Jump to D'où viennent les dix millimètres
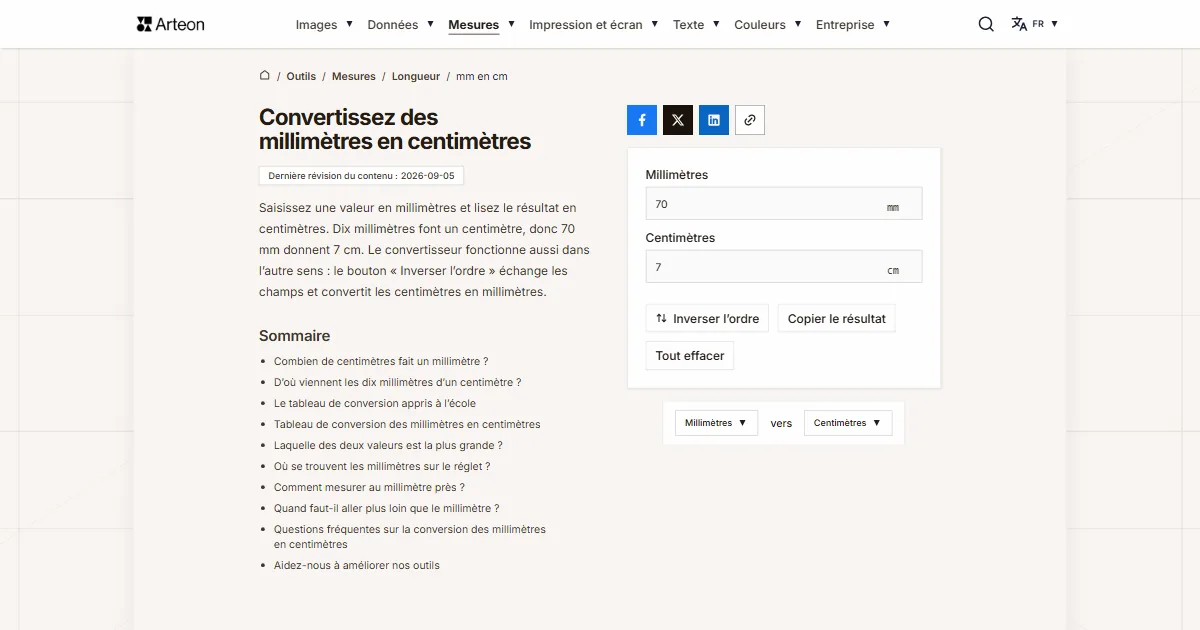The image size is (1200, 630). pos(397,382)
